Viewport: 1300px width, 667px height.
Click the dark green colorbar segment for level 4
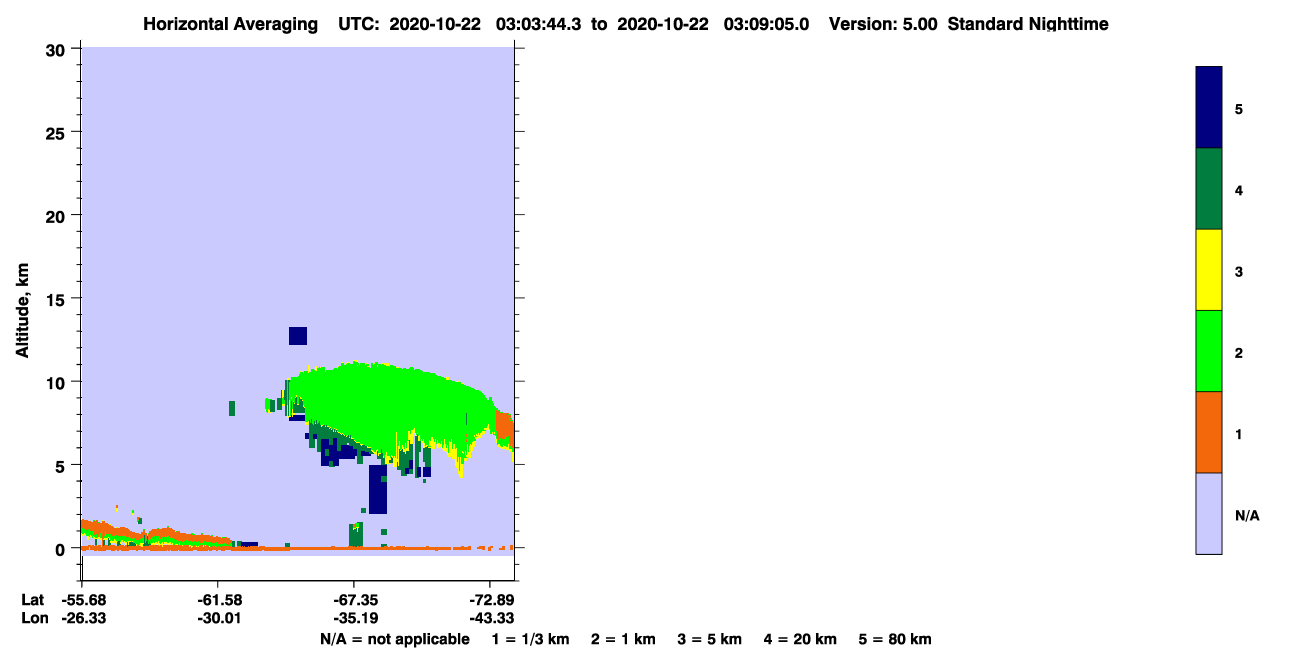click(1209, 189)
